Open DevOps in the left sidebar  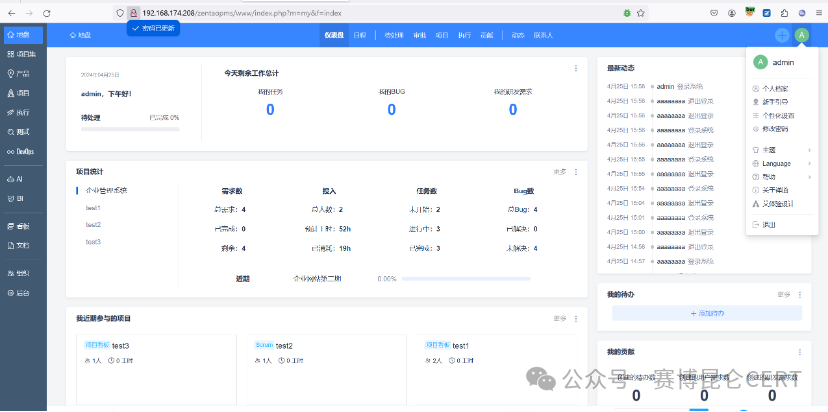click(23, 152)
